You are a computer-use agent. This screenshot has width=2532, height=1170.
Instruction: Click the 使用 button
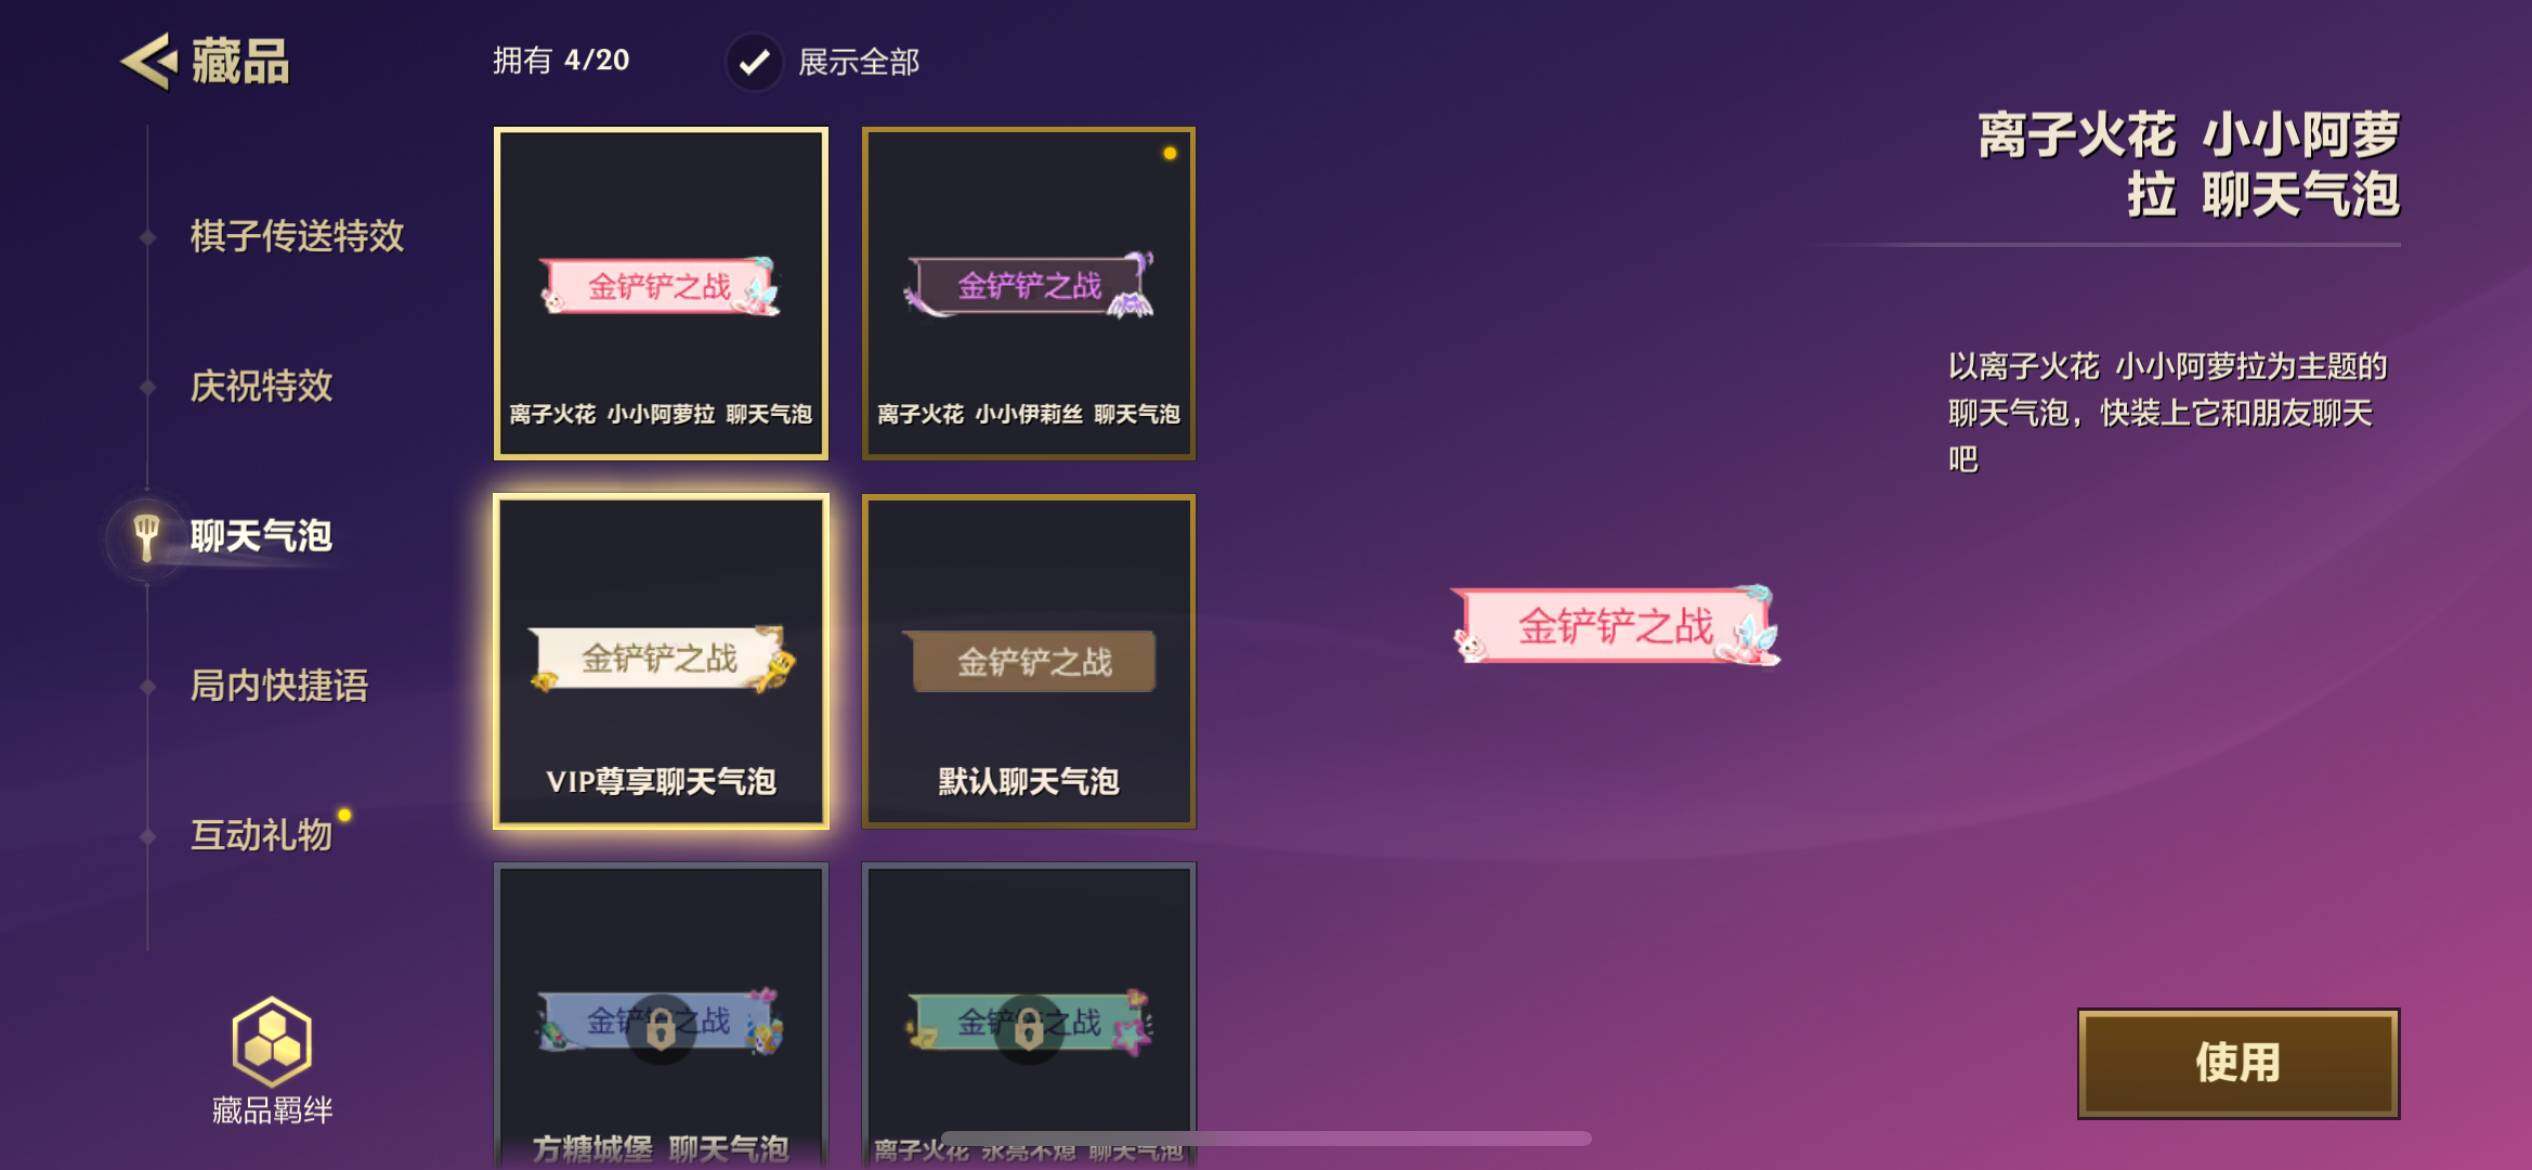tap(2238, 1063)
